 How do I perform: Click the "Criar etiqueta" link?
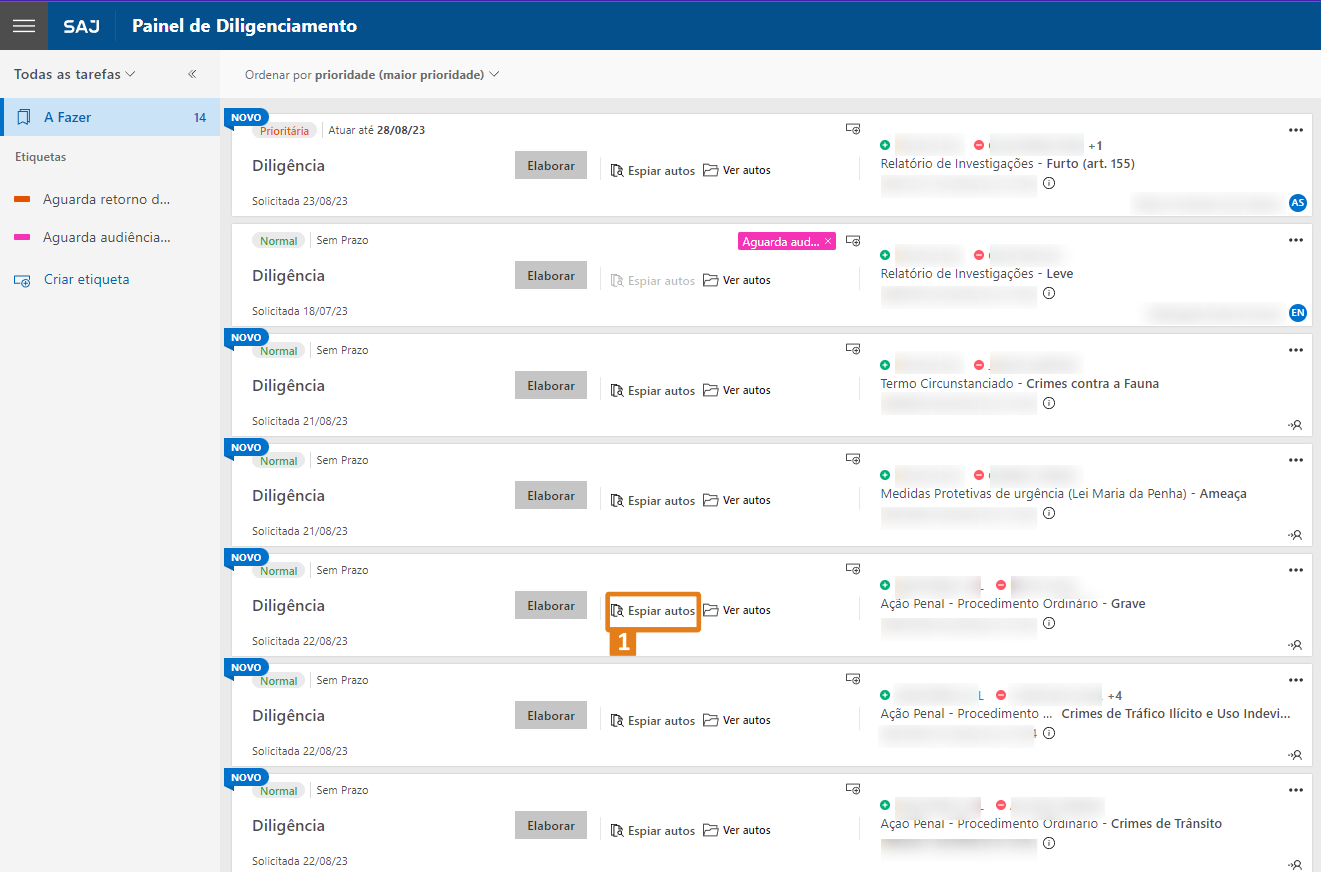[86, 280]
